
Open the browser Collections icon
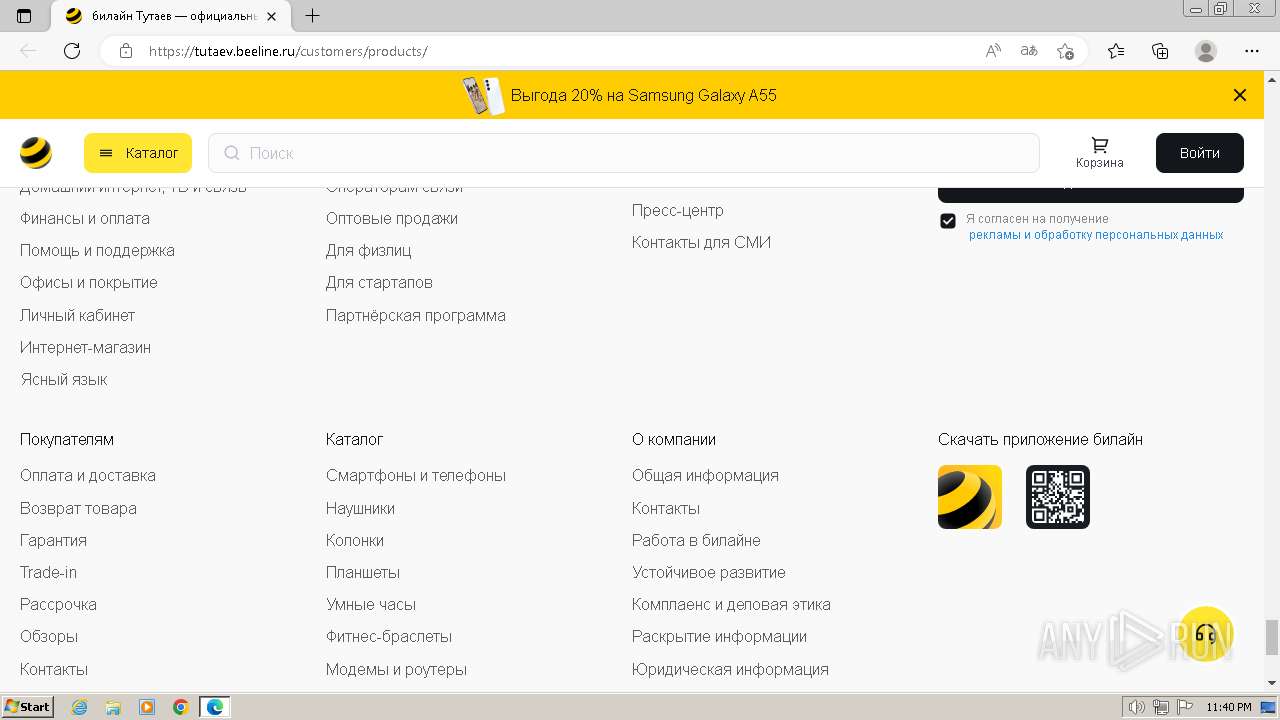click(x=1160, y=51)
